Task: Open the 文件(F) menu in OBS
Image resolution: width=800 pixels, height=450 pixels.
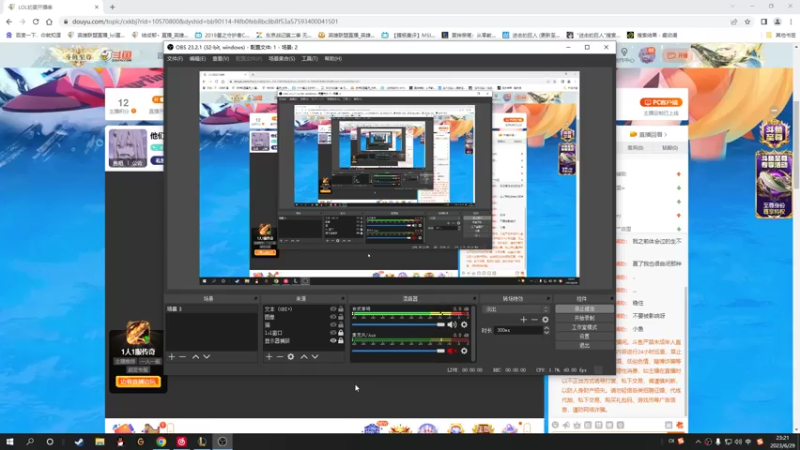Action: click(175, 59)
